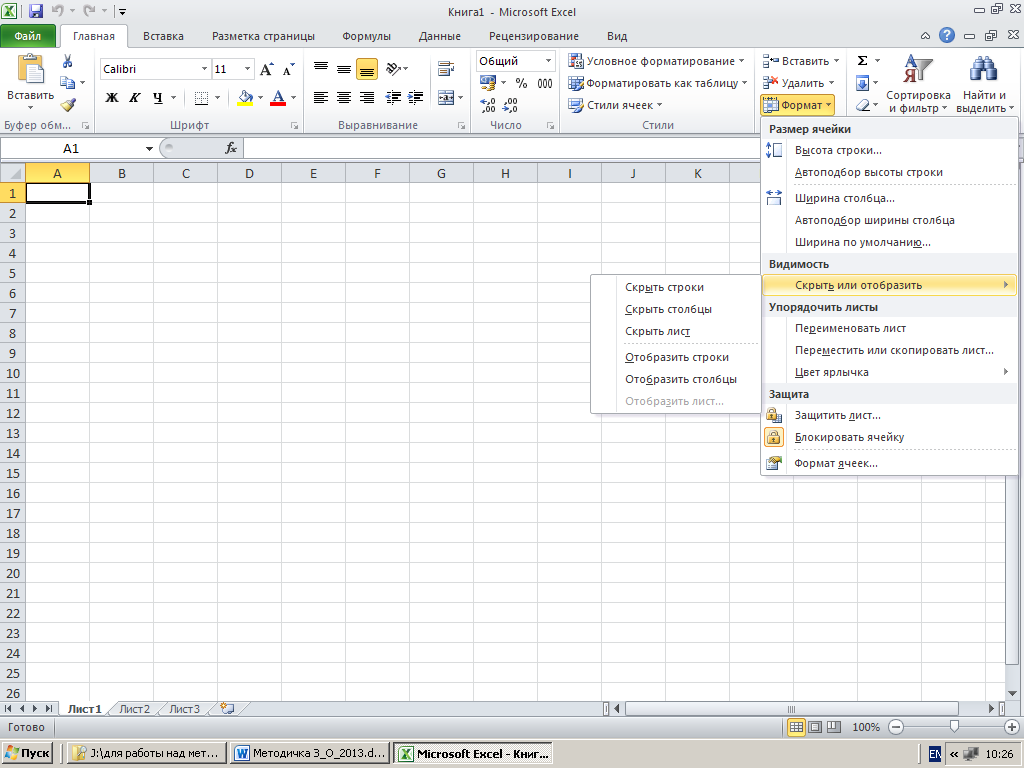This screenshot has height=768, width=1024.
Task: Click the AutoSum sigma icon
Action: 862,61
